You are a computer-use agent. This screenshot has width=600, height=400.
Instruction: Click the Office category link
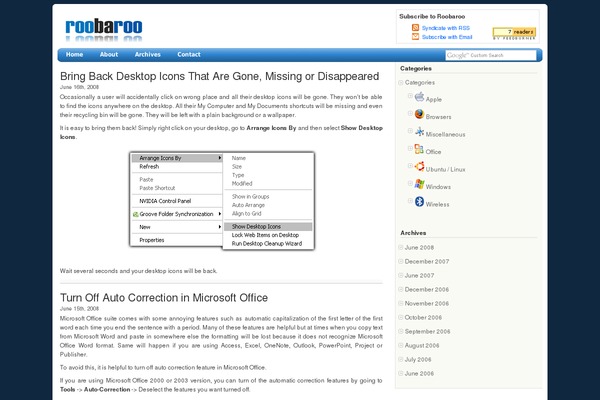[x=433, y=152]
